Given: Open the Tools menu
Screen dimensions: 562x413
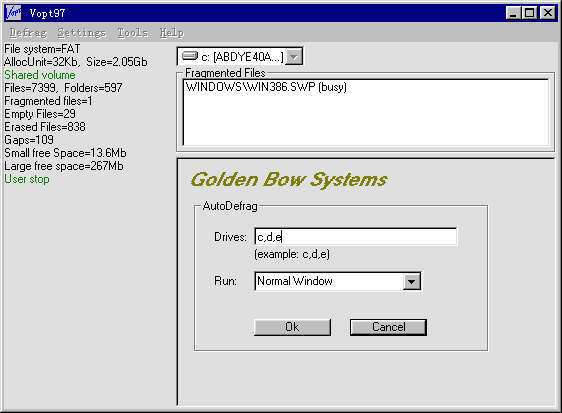Looking at the screenshot, I should [x=133, y=33].
